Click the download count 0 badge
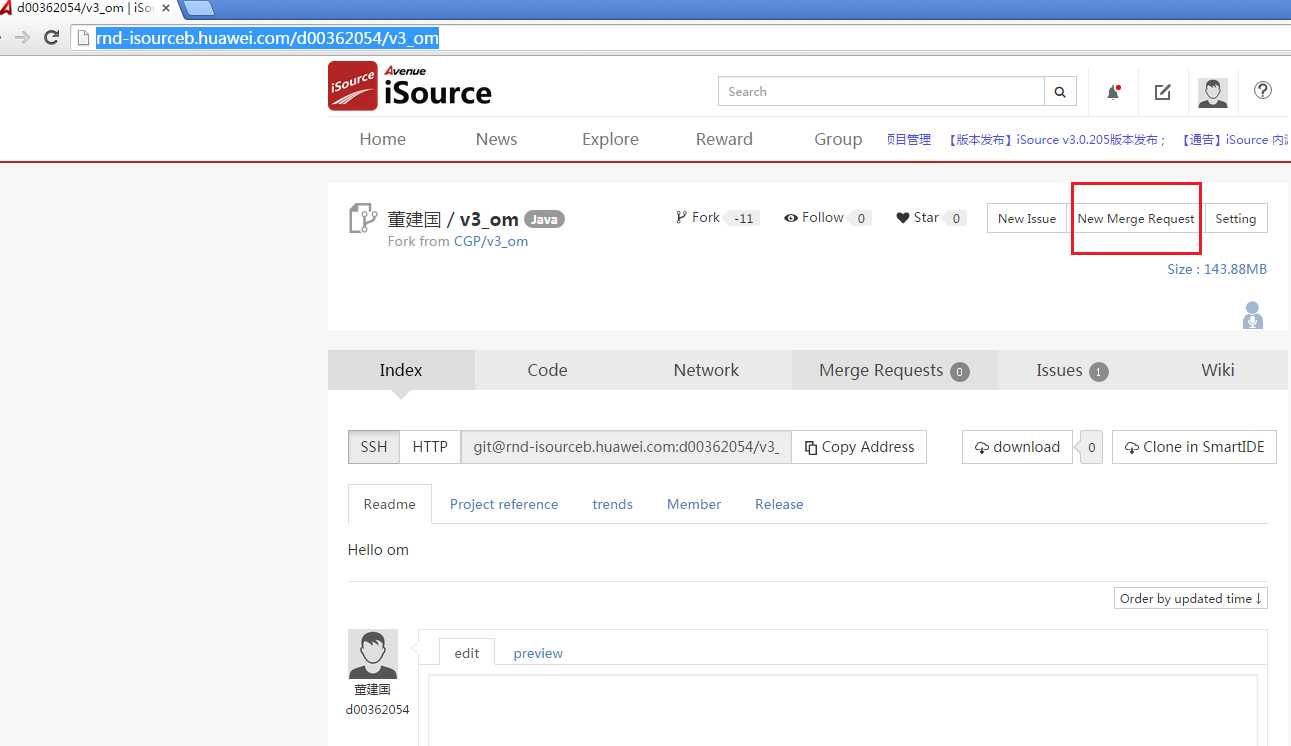 (x=1091, y=448)
